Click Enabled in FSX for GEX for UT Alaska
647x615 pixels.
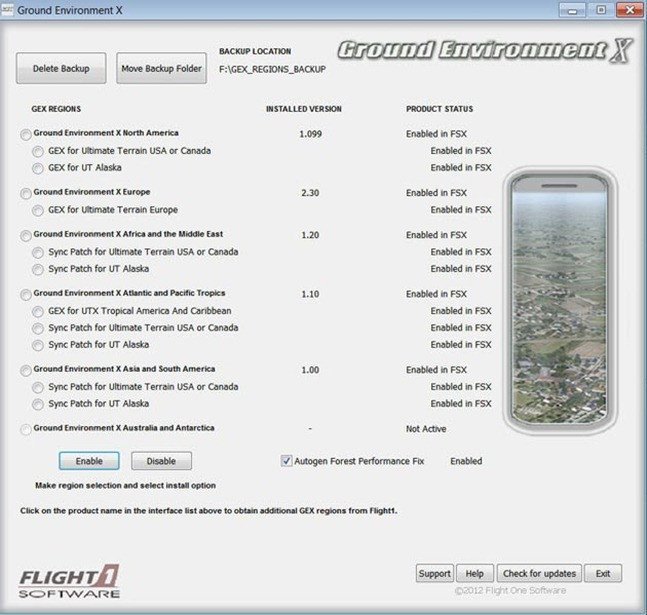click(461, 168)
